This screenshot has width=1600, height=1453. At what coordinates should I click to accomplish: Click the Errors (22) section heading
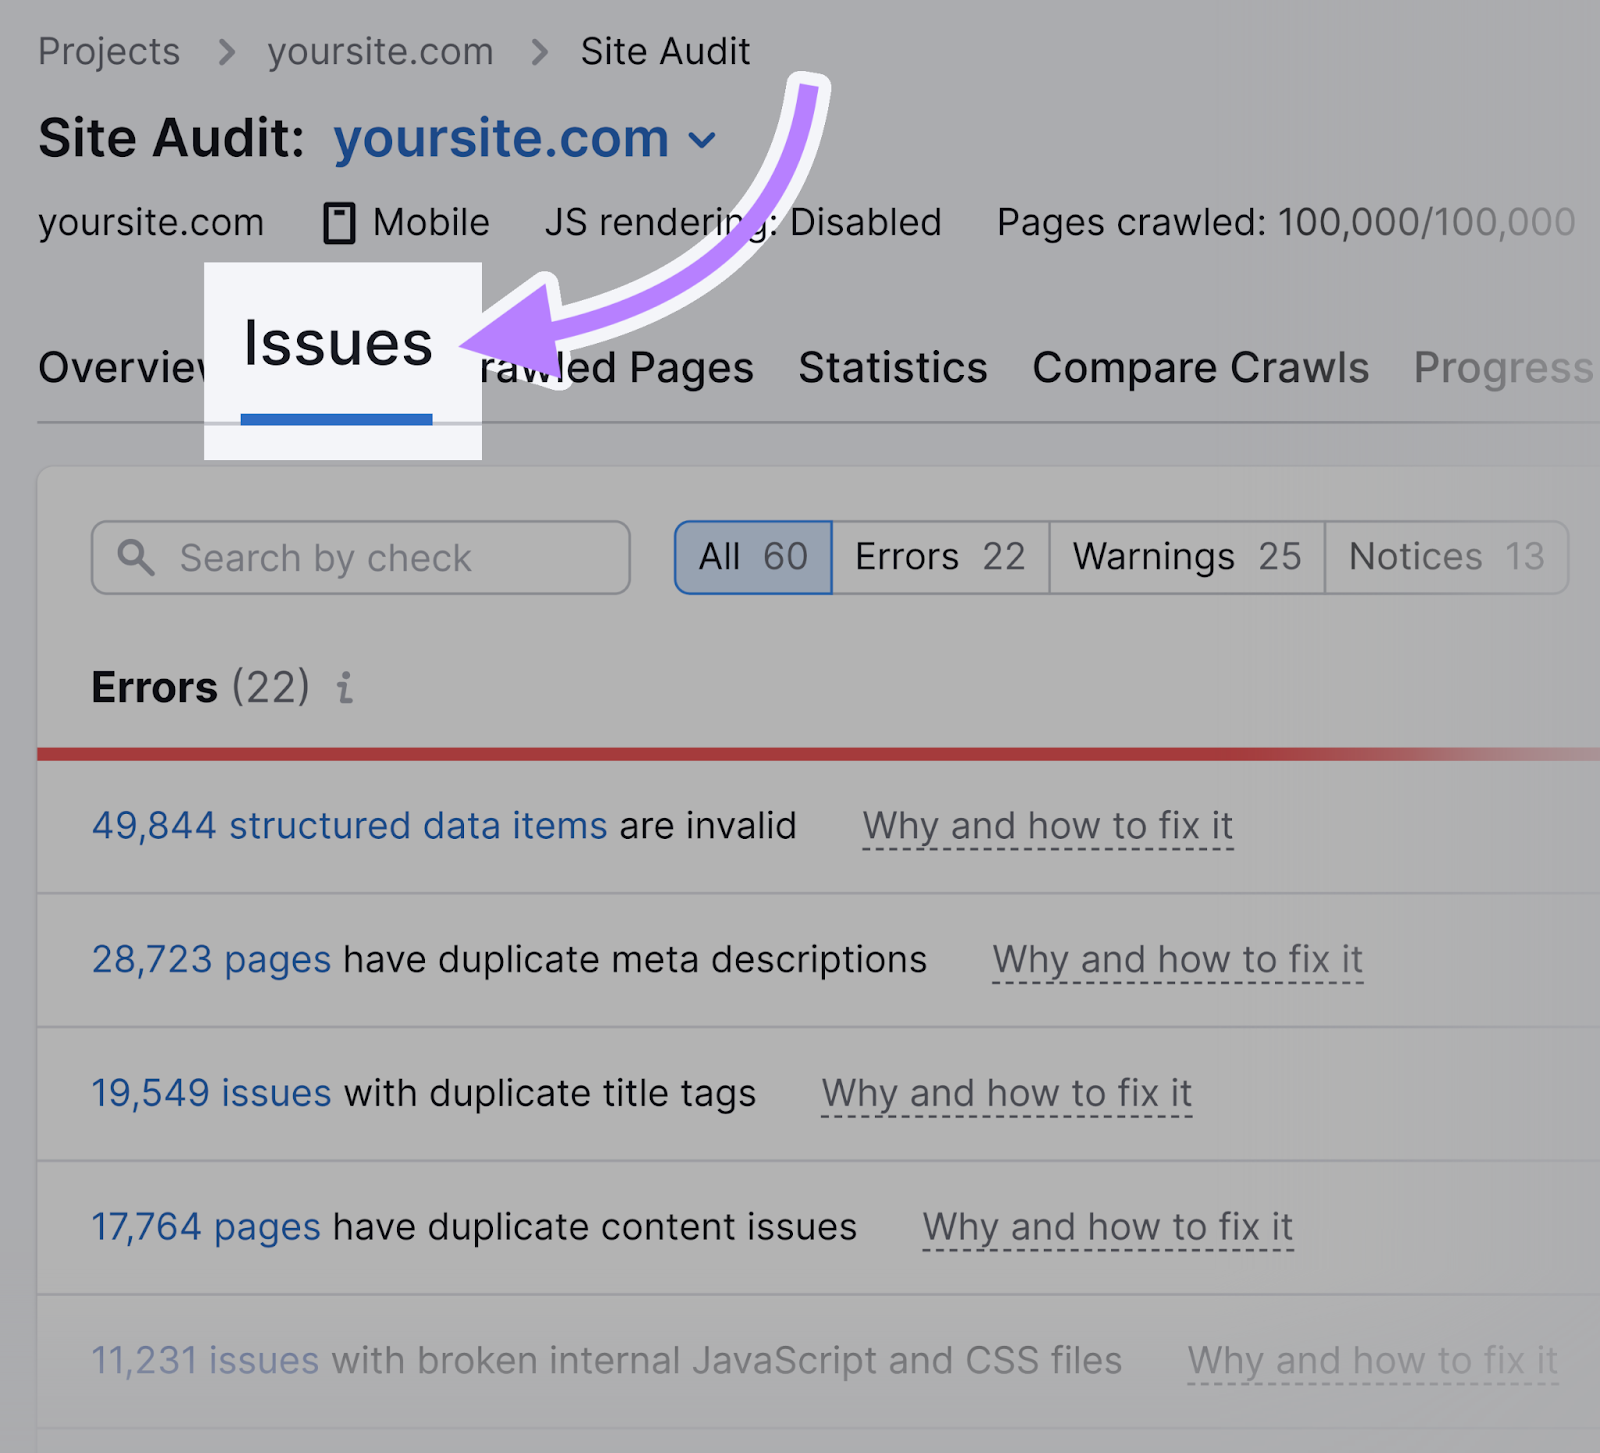(201, 688)
